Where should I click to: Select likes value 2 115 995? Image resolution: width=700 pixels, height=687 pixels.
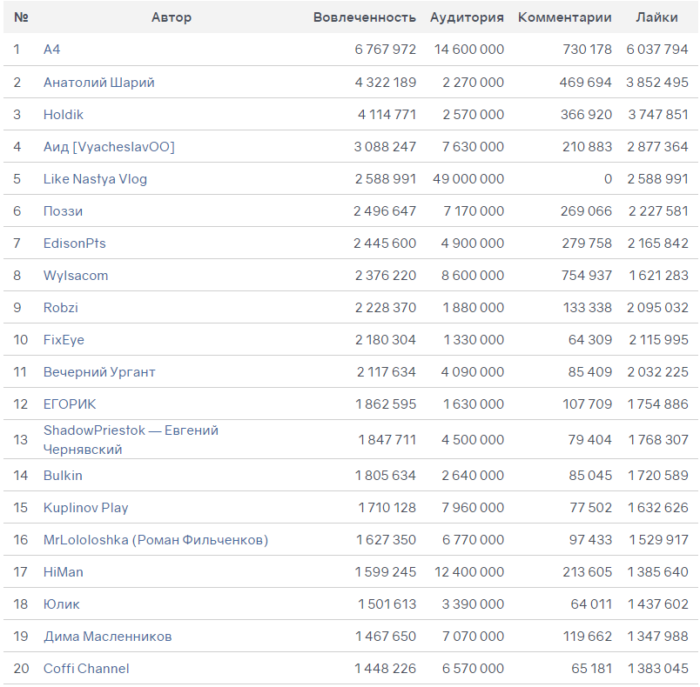(659, 339)
